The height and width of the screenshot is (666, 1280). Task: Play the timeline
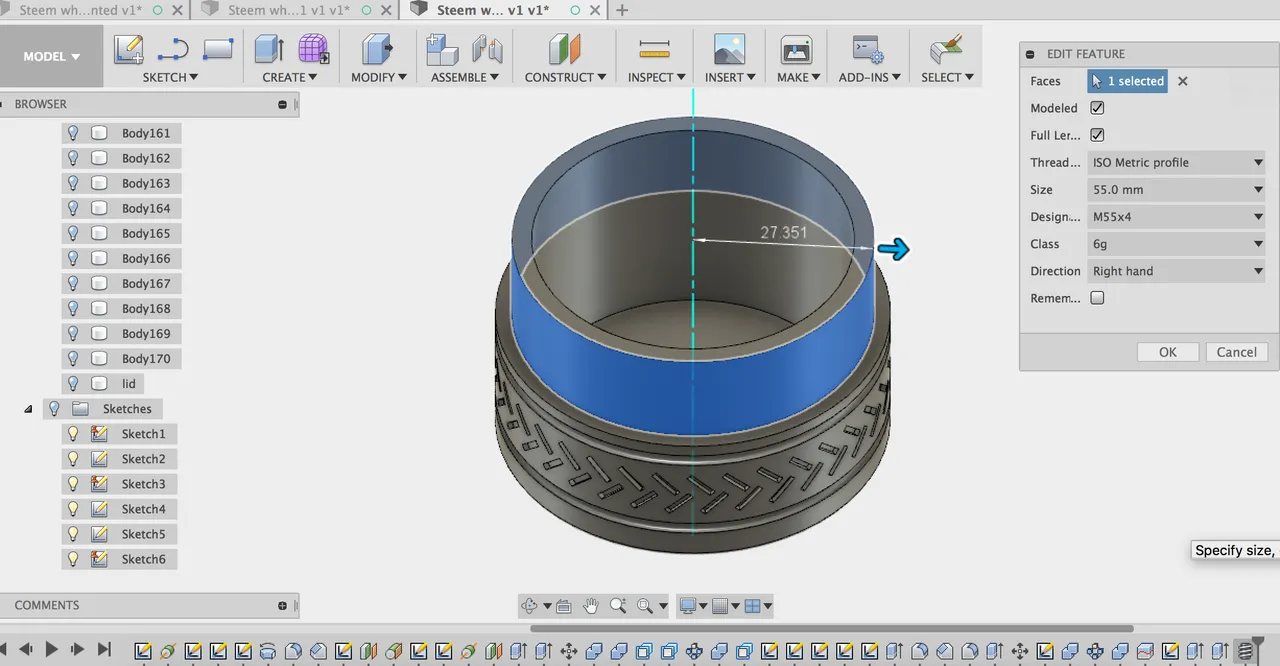51,650
